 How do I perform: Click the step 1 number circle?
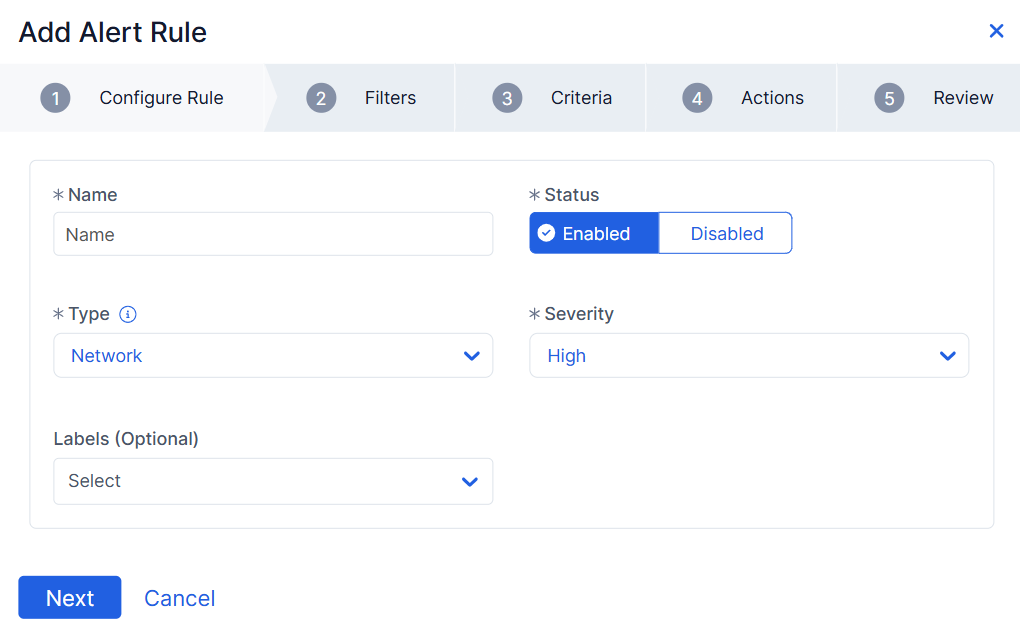[x=55, y=98]
